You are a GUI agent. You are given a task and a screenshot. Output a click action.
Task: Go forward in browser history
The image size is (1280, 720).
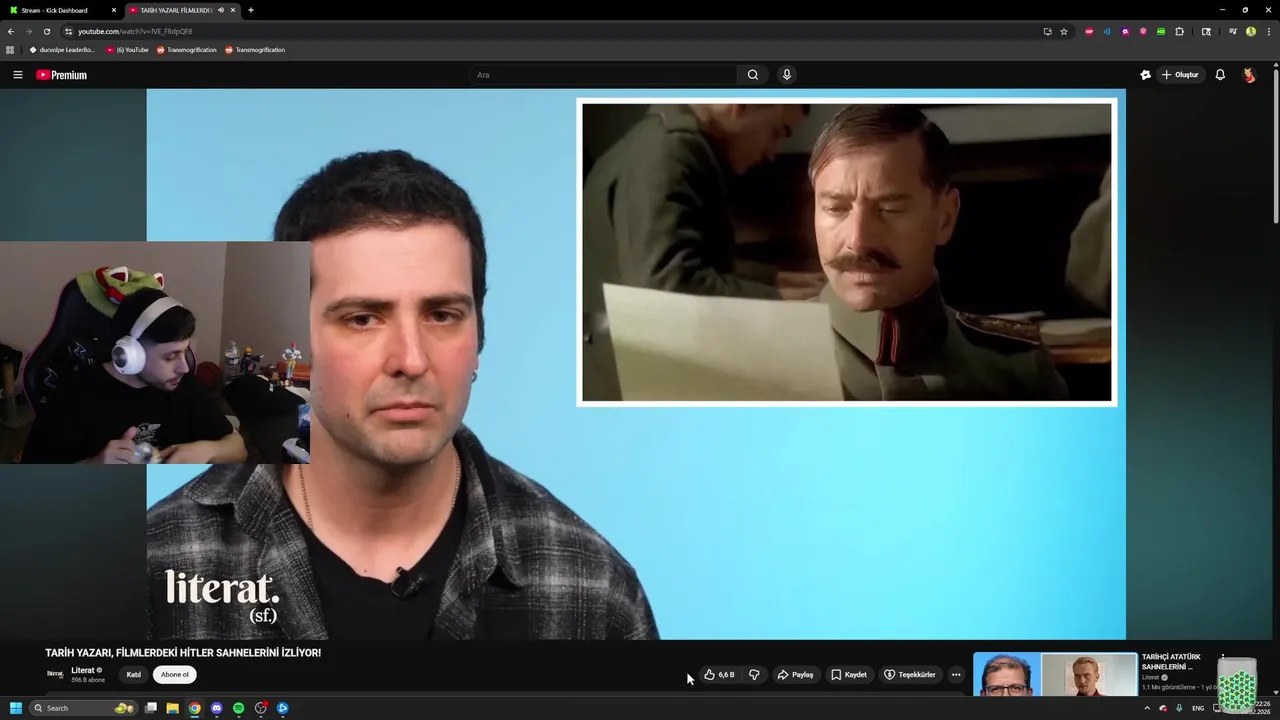click(x=29, y=31)
